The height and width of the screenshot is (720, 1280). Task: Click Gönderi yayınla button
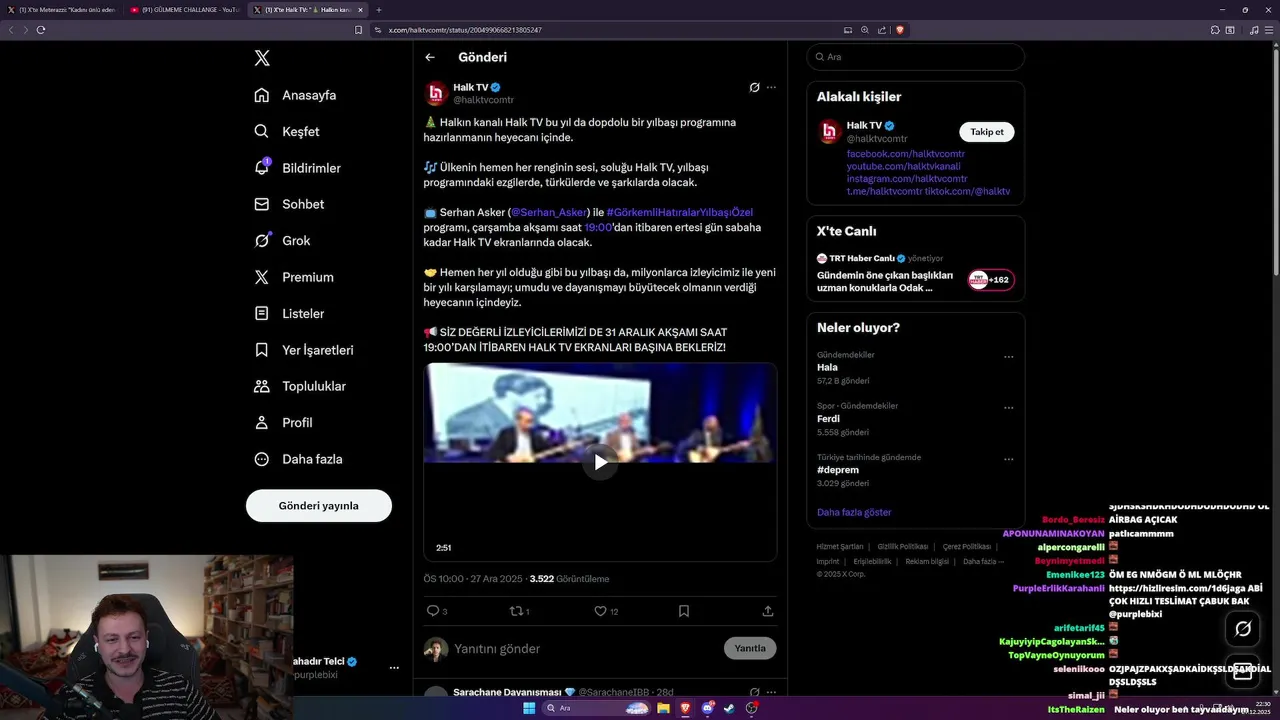tap(319, 505)
